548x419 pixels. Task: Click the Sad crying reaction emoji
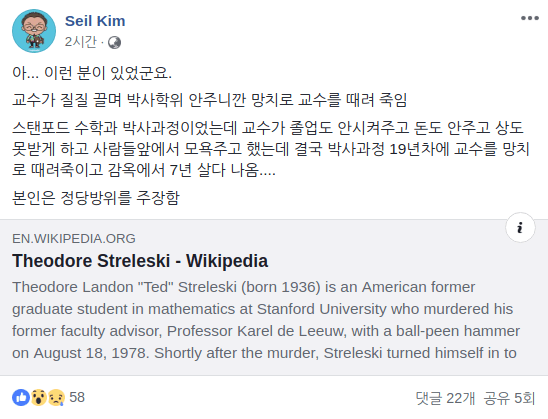[56, 397]
